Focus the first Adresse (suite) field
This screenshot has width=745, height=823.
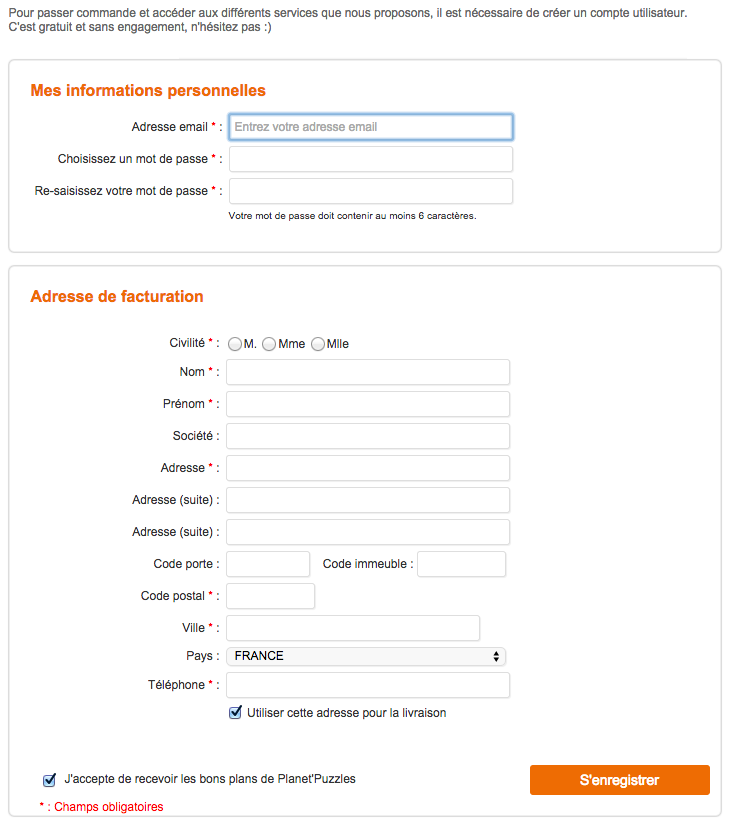pyautogui.click(x=368, y=500)
